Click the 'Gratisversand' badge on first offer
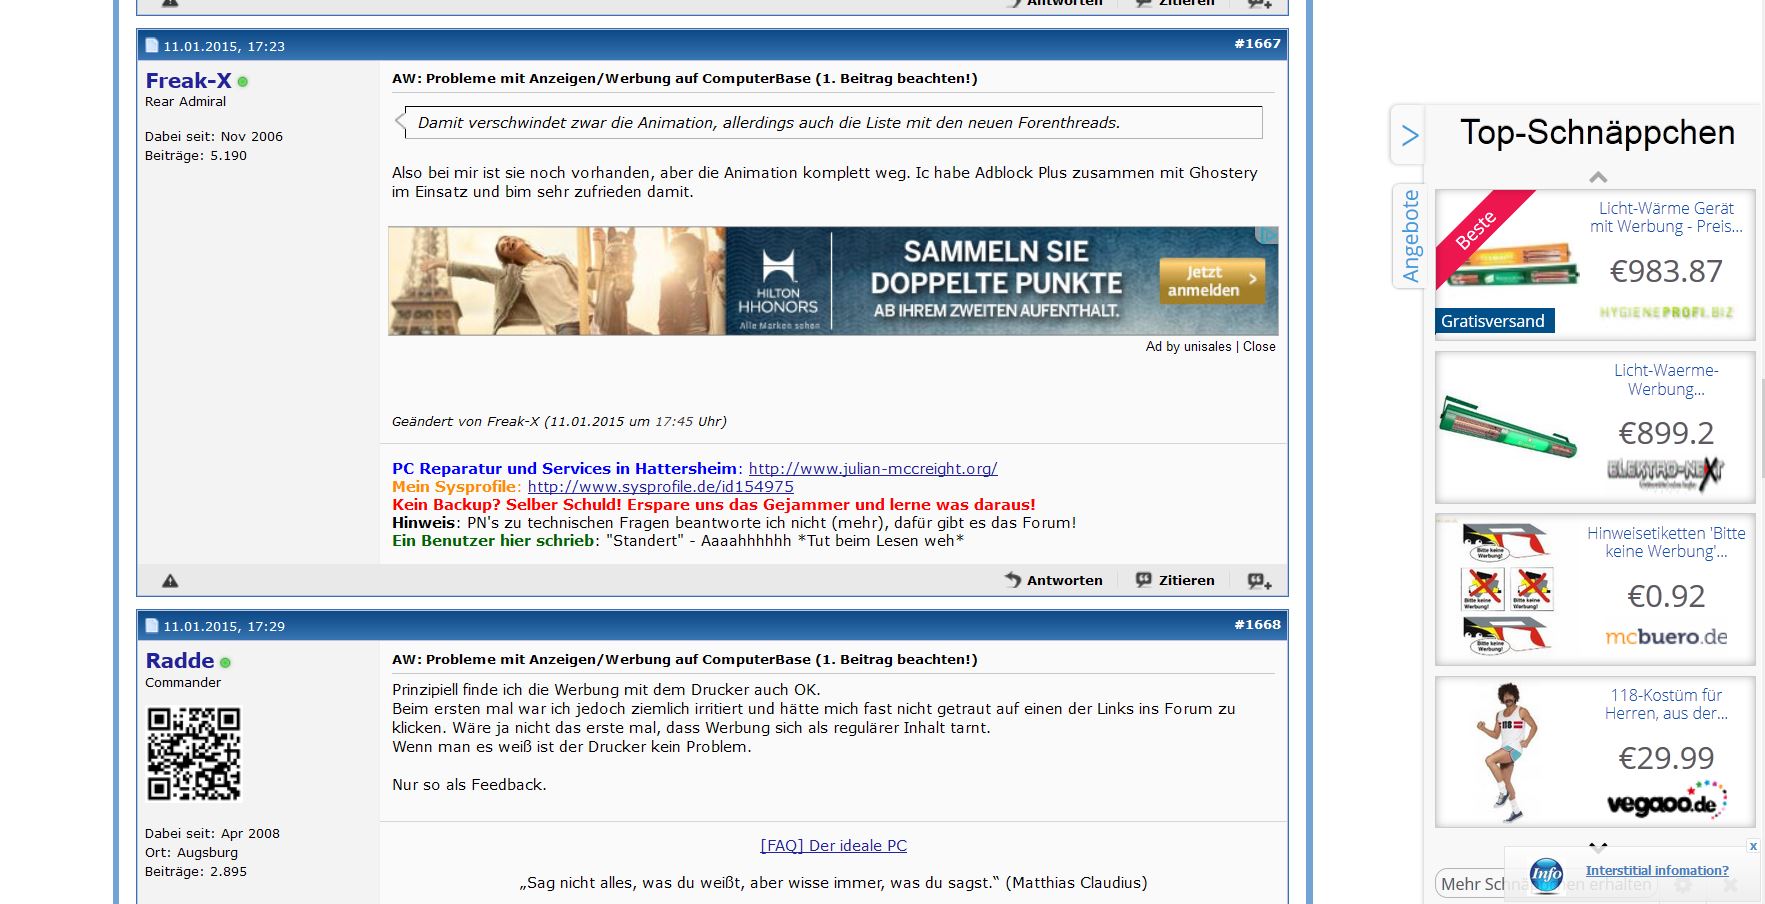 1494,321
